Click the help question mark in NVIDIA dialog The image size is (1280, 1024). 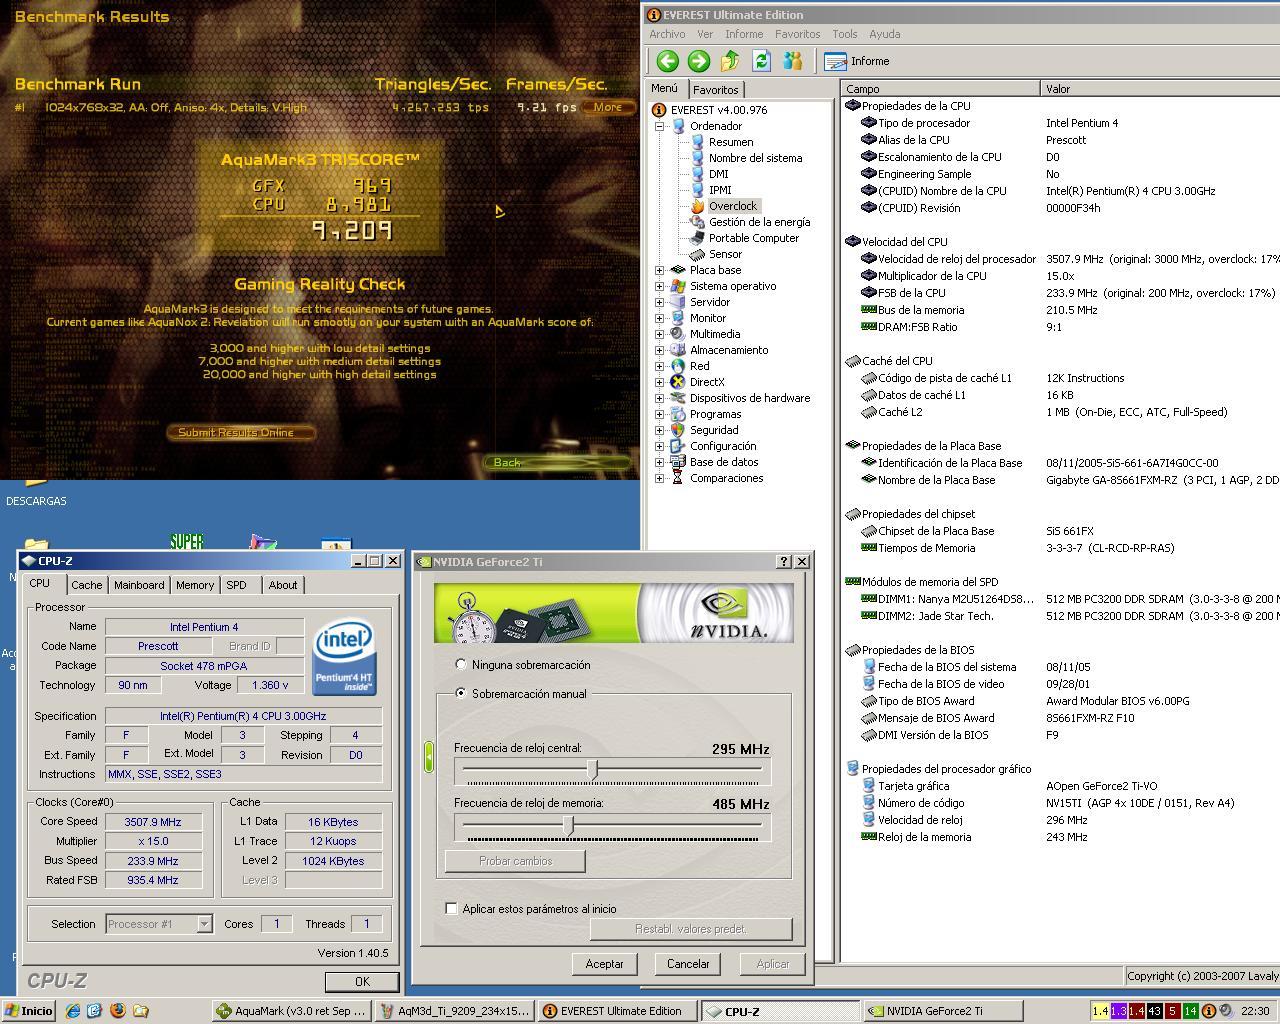click(784, 562)
